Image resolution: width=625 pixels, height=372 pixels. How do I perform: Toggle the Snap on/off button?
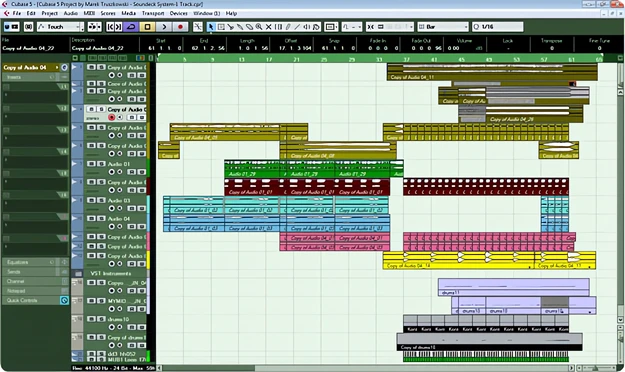tap(370, 27)
